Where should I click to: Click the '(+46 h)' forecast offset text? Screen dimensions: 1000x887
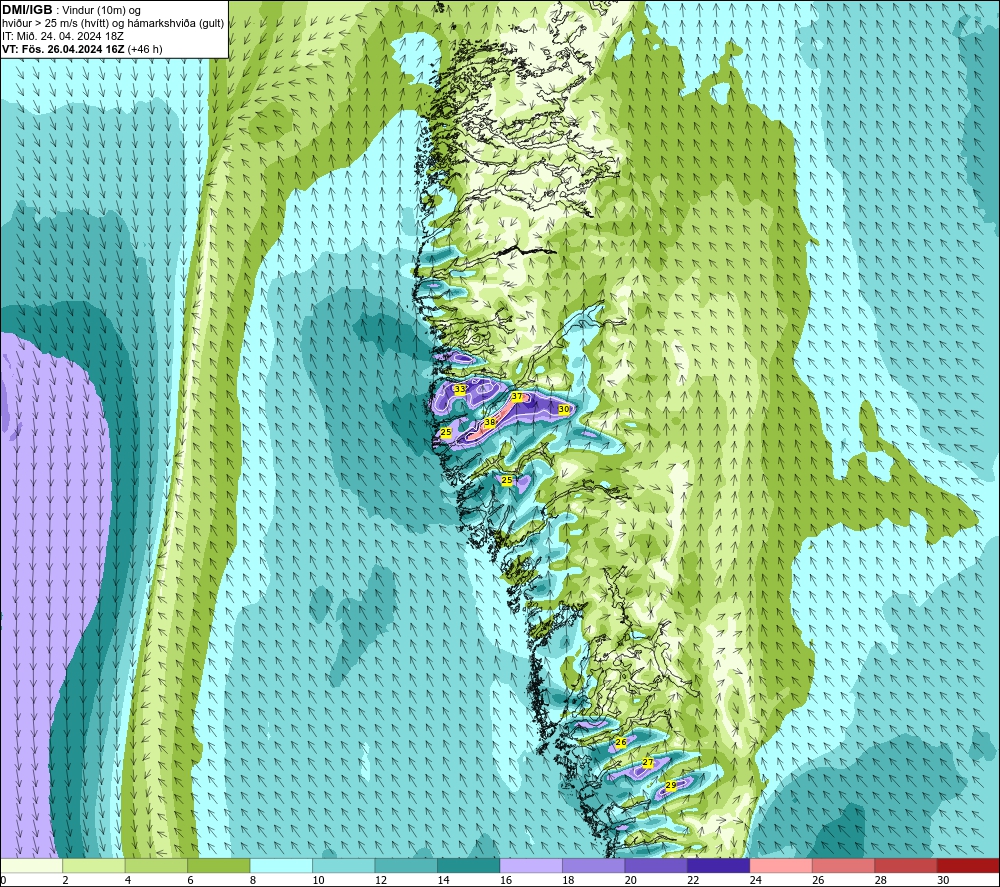pos(145,49)
